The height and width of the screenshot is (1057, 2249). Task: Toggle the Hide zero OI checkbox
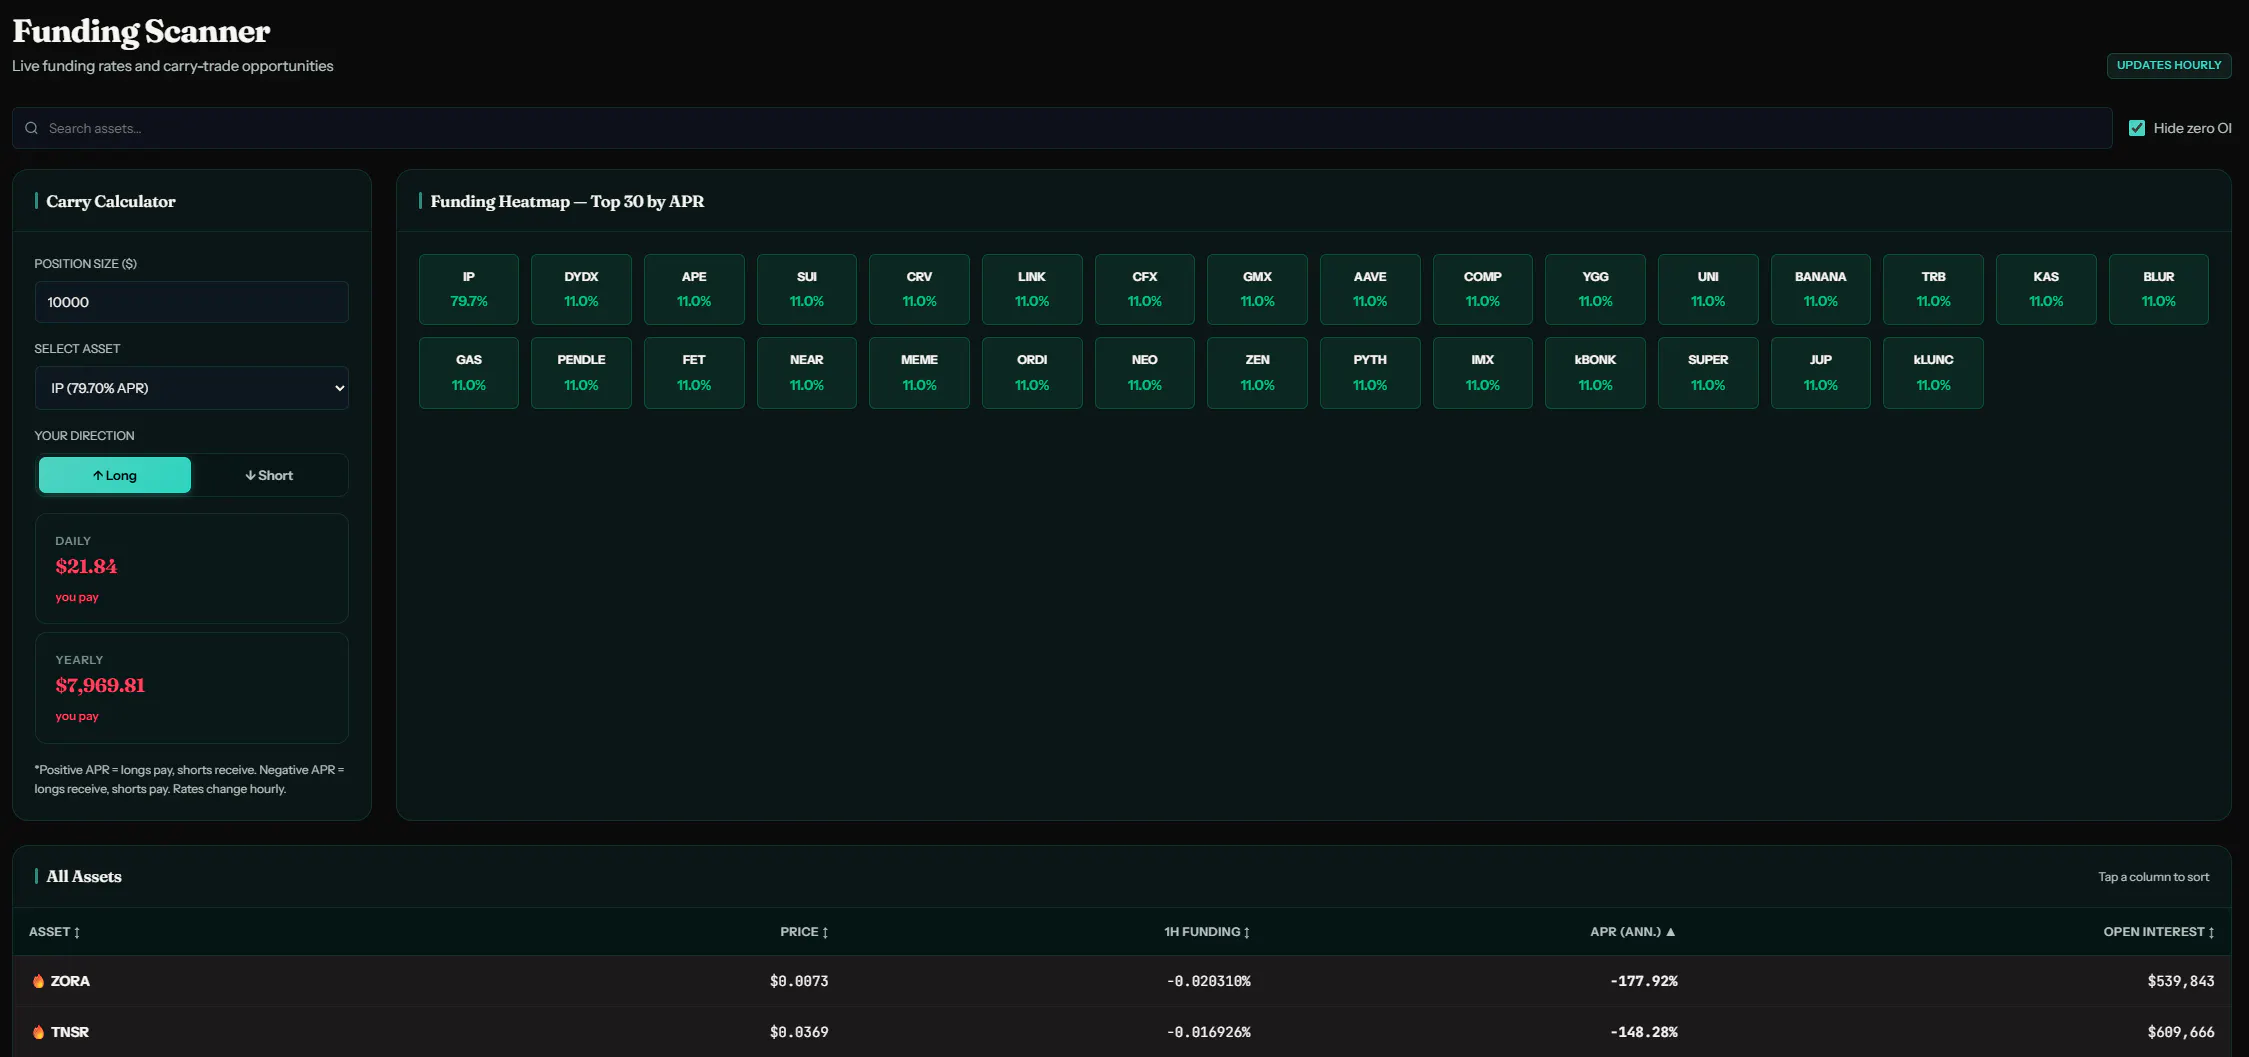(x=2137, y=128)
